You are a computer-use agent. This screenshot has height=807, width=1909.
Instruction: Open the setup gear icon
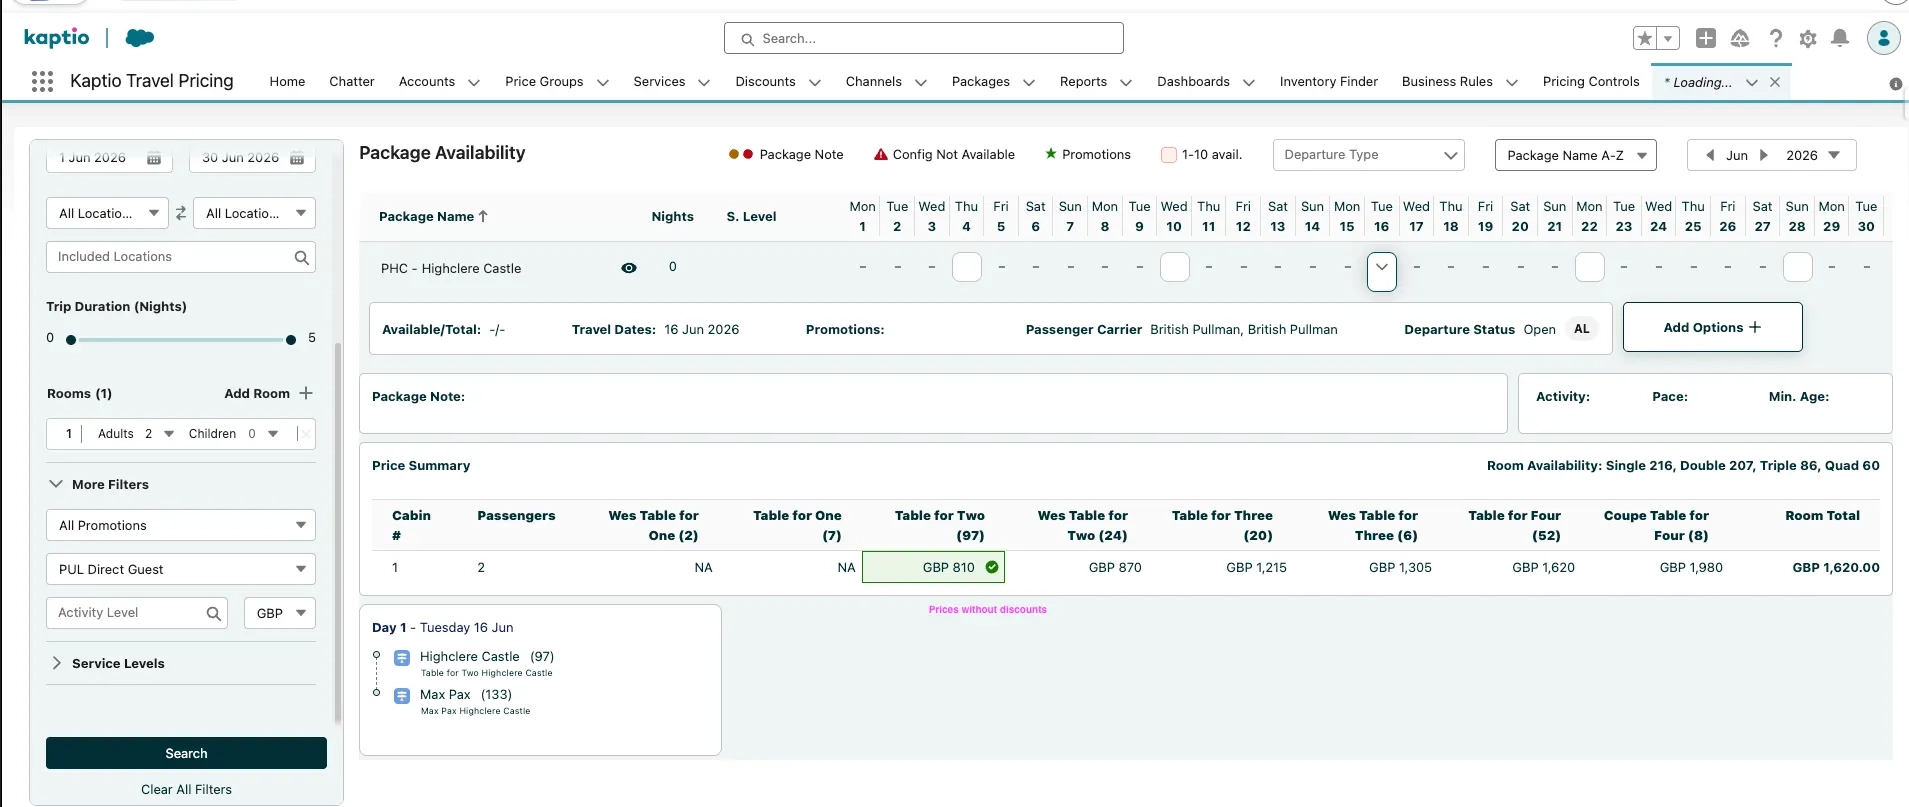[1808, 38]
